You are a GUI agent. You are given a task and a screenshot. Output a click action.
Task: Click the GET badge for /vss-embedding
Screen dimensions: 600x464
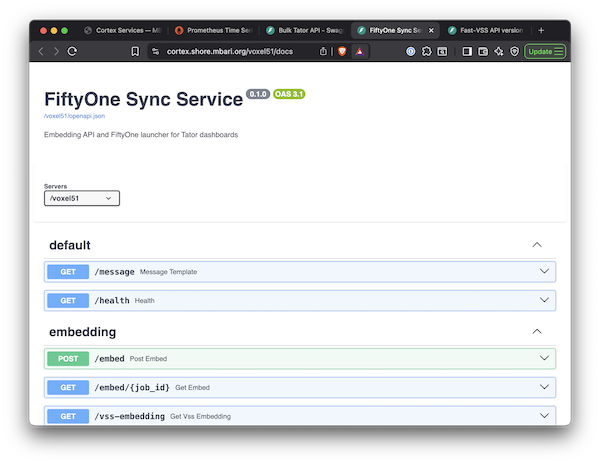(68, 416)
